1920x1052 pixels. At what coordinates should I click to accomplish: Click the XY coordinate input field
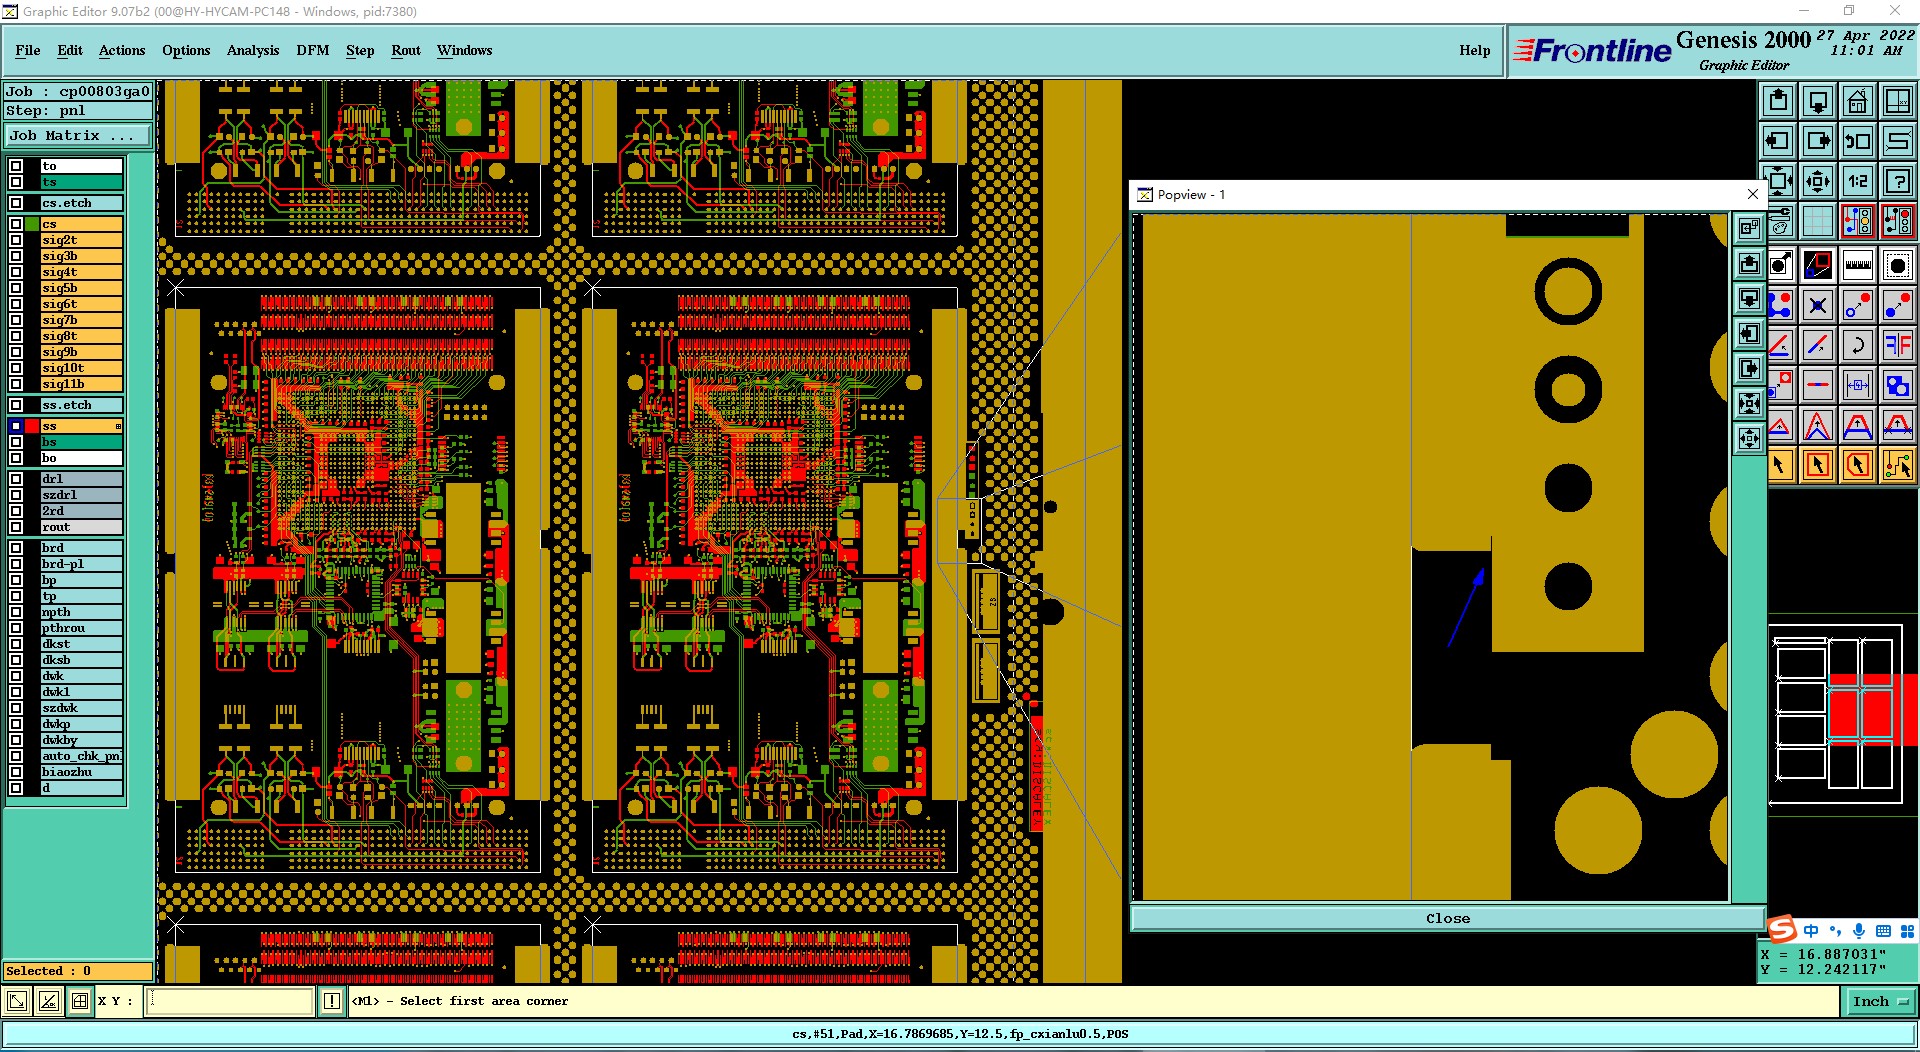click(230, 1001)
